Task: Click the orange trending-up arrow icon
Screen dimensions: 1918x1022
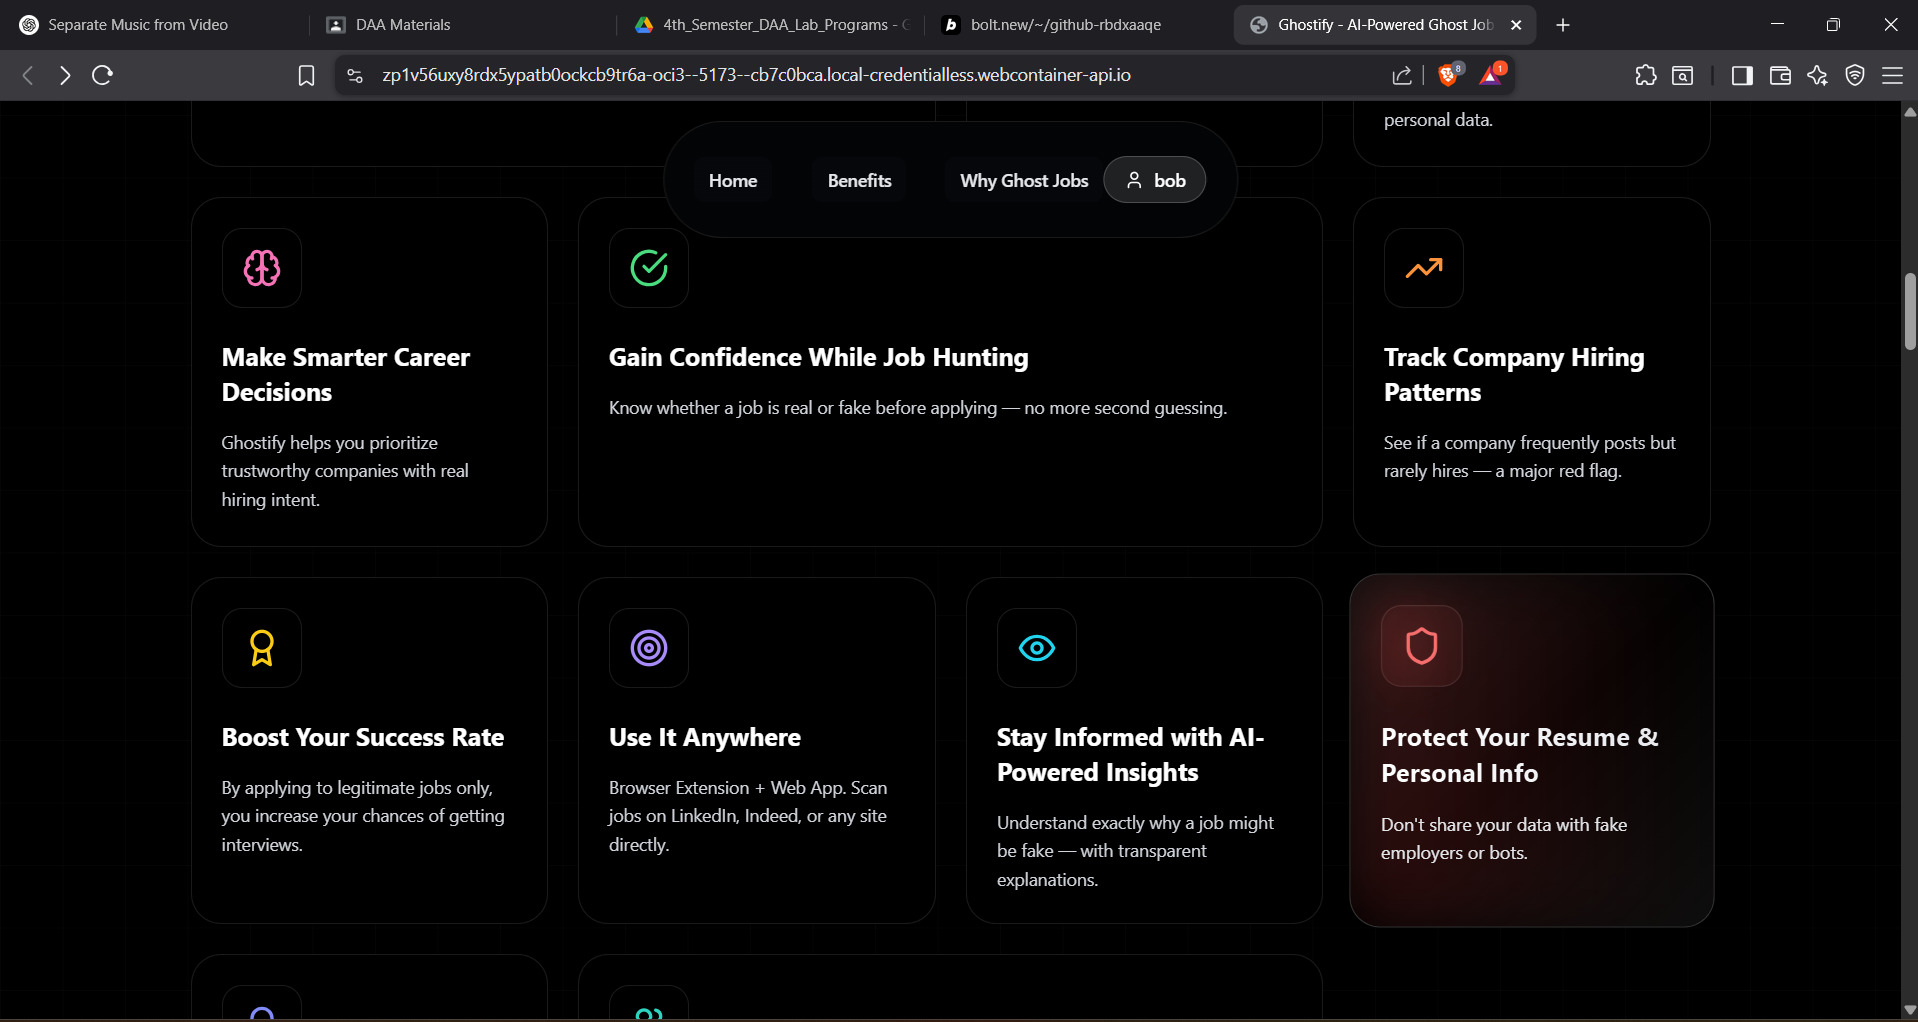Action: [x=1424, y=268]
